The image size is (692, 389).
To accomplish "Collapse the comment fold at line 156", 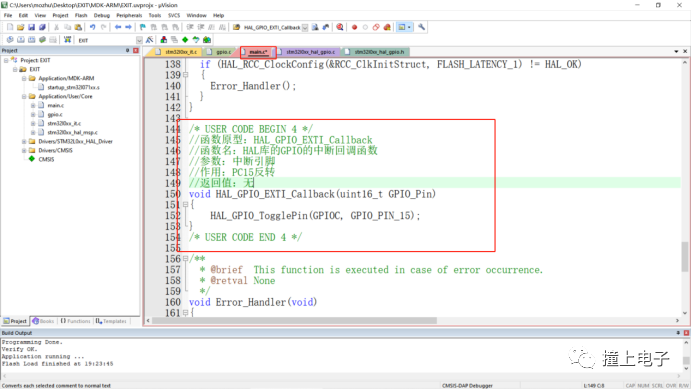I will click(185, 258).
